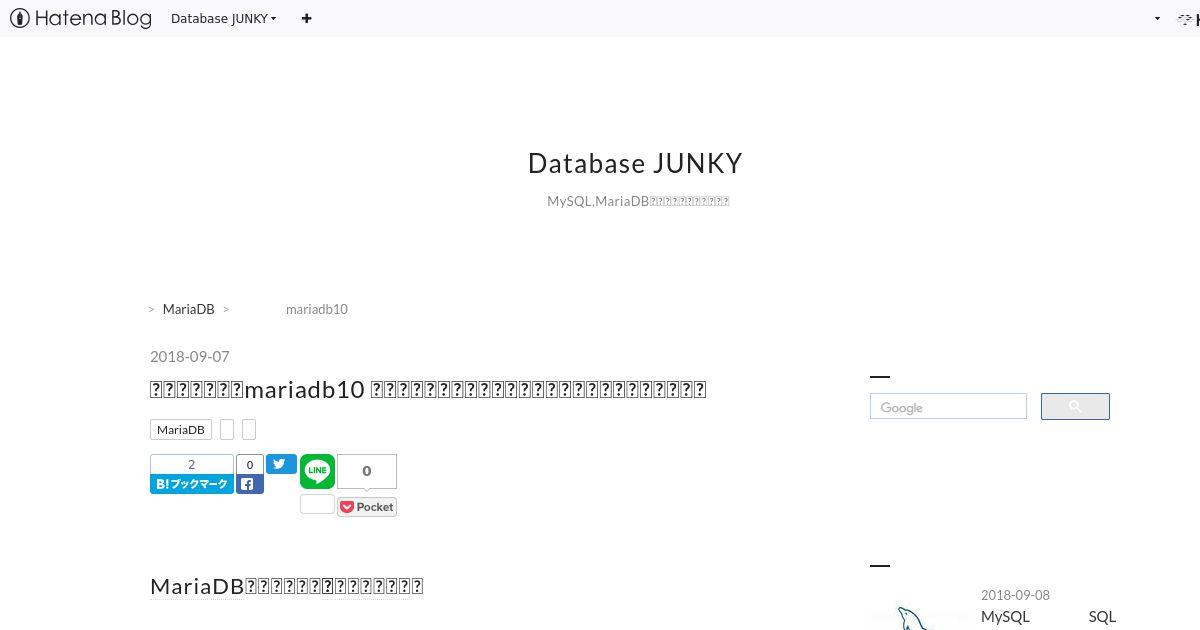Share on Twitter icon
This screenshot has width=1200, height=630.
click(x=281, y=464)
